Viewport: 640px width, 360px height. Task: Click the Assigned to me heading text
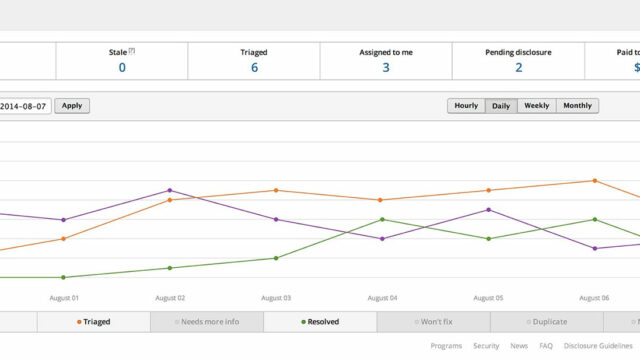(x=386, y=52)
